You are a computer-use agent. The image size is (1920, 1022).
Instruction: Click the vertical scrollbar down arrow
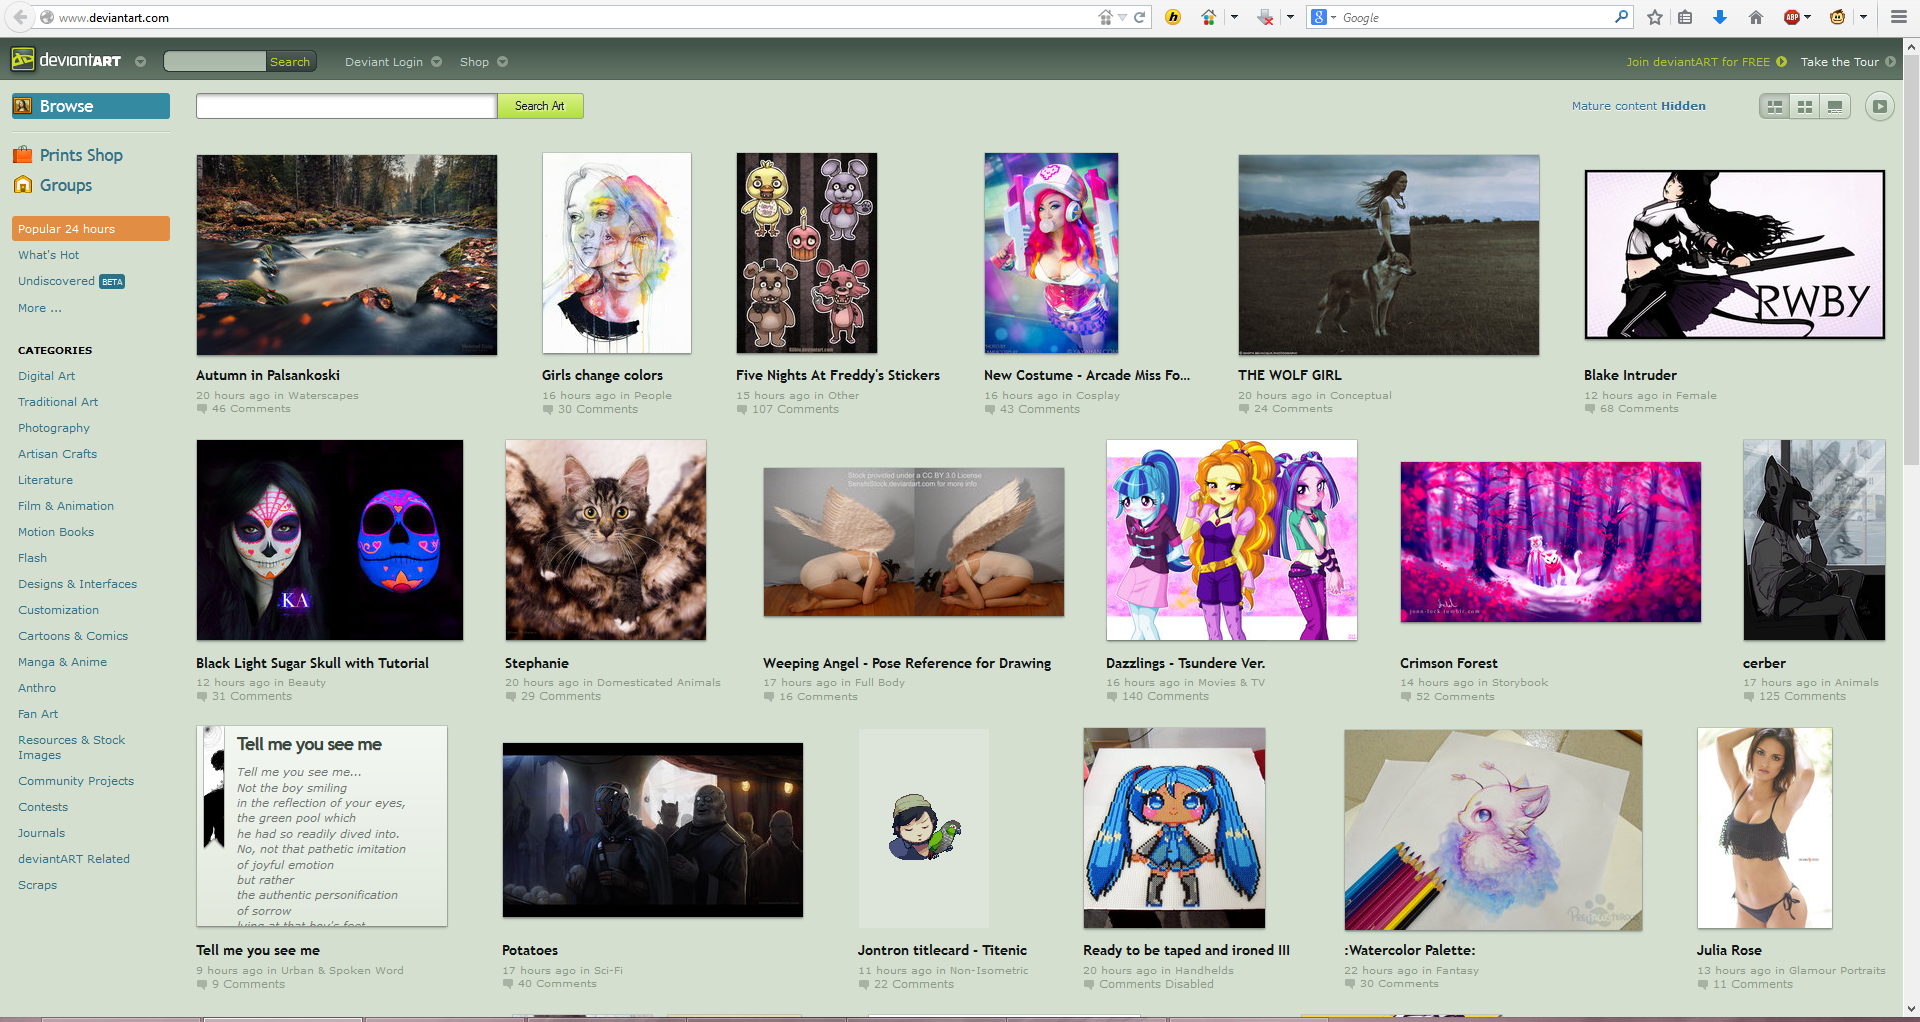click(x=1911, y=1009)
